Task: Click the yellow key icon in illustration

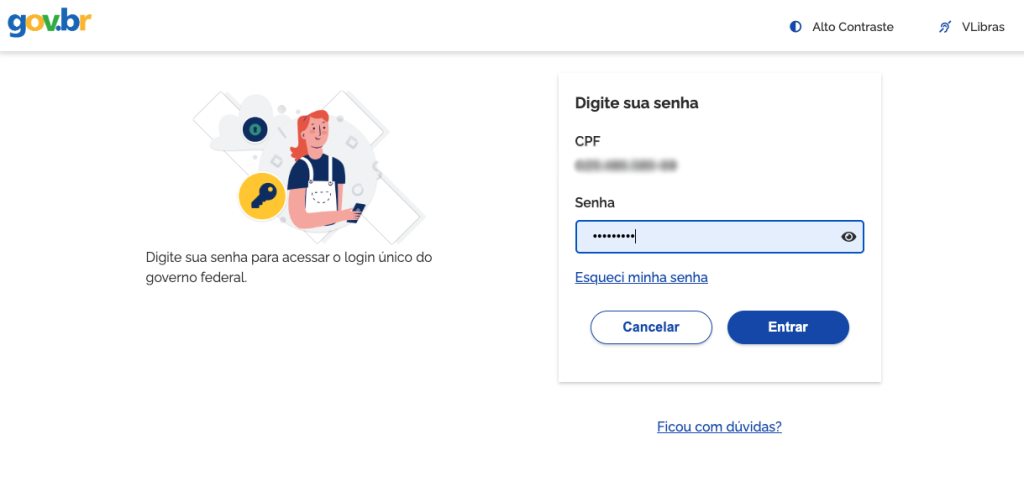Action: (261, 196)
